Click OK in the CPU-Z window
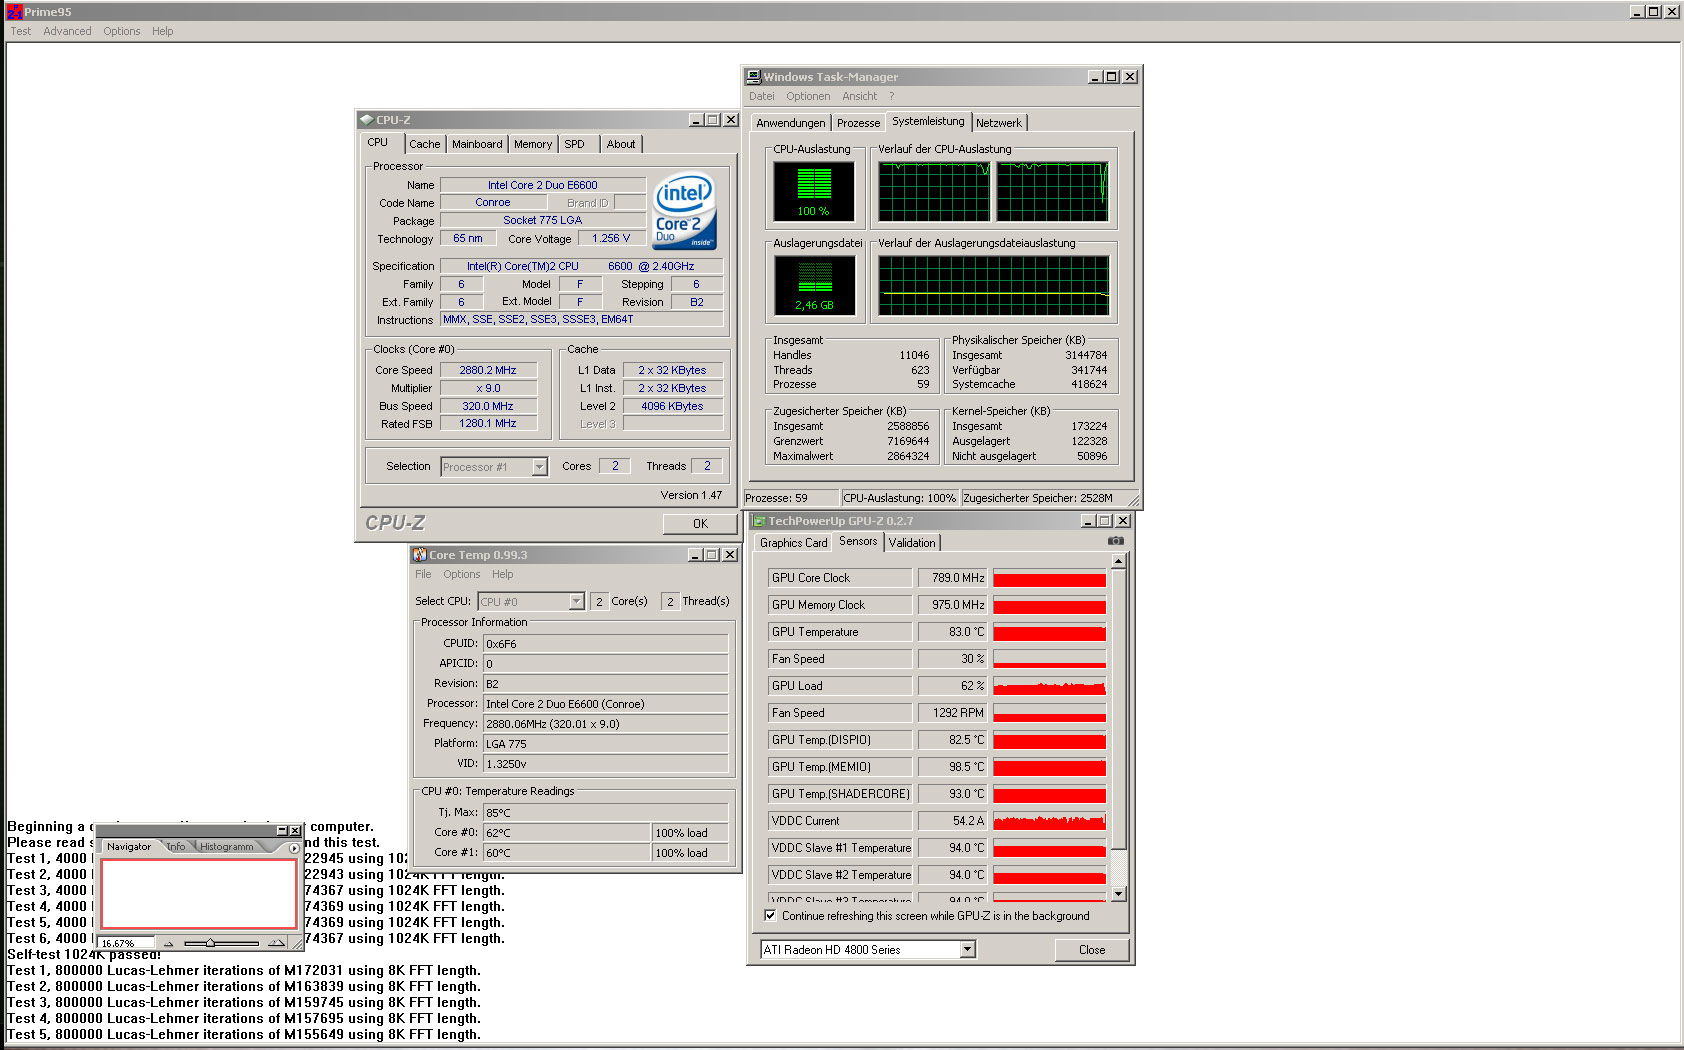This screenshot has width=1684, height=1050. click(x=700, y=523)
